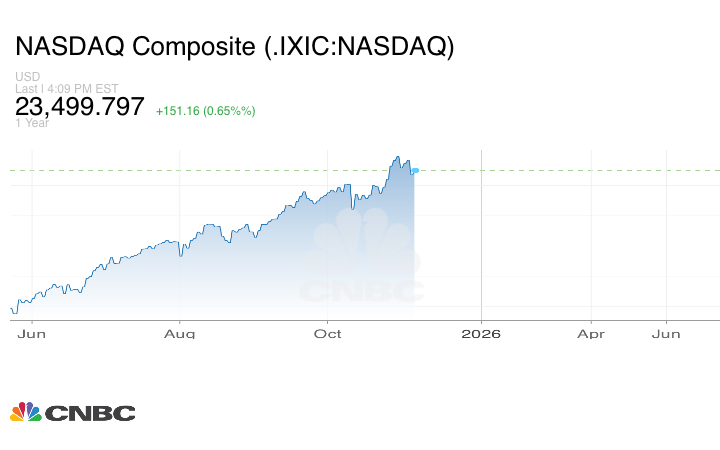Click the green dashed price line
720x450 pixels.
point(560,170)
